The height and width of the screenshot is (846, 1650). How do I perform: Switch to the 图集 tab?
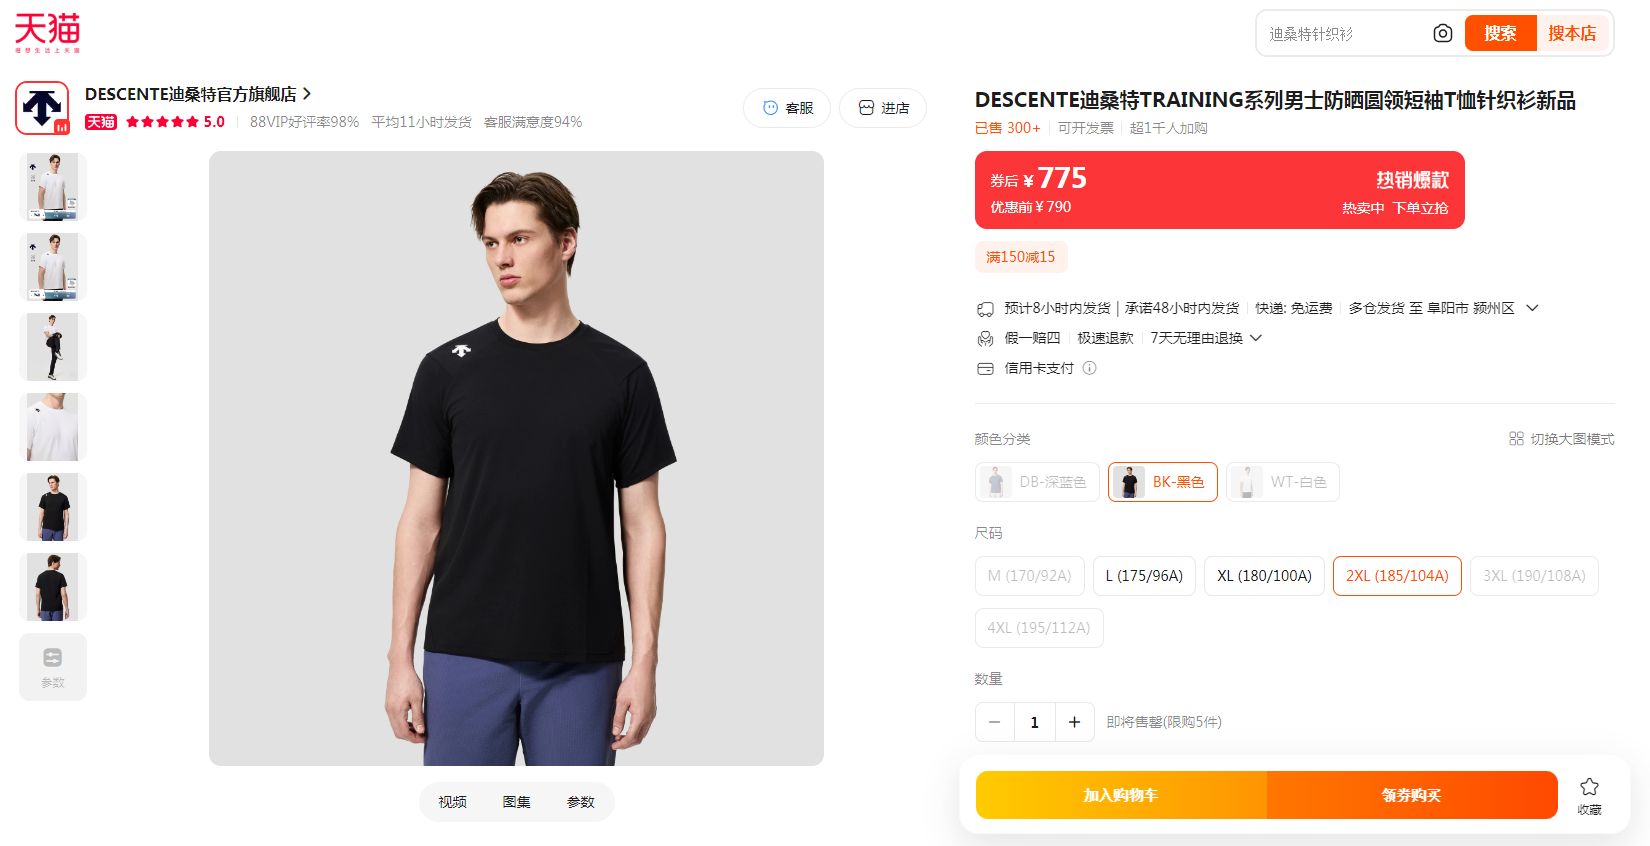tap(516, 802)
